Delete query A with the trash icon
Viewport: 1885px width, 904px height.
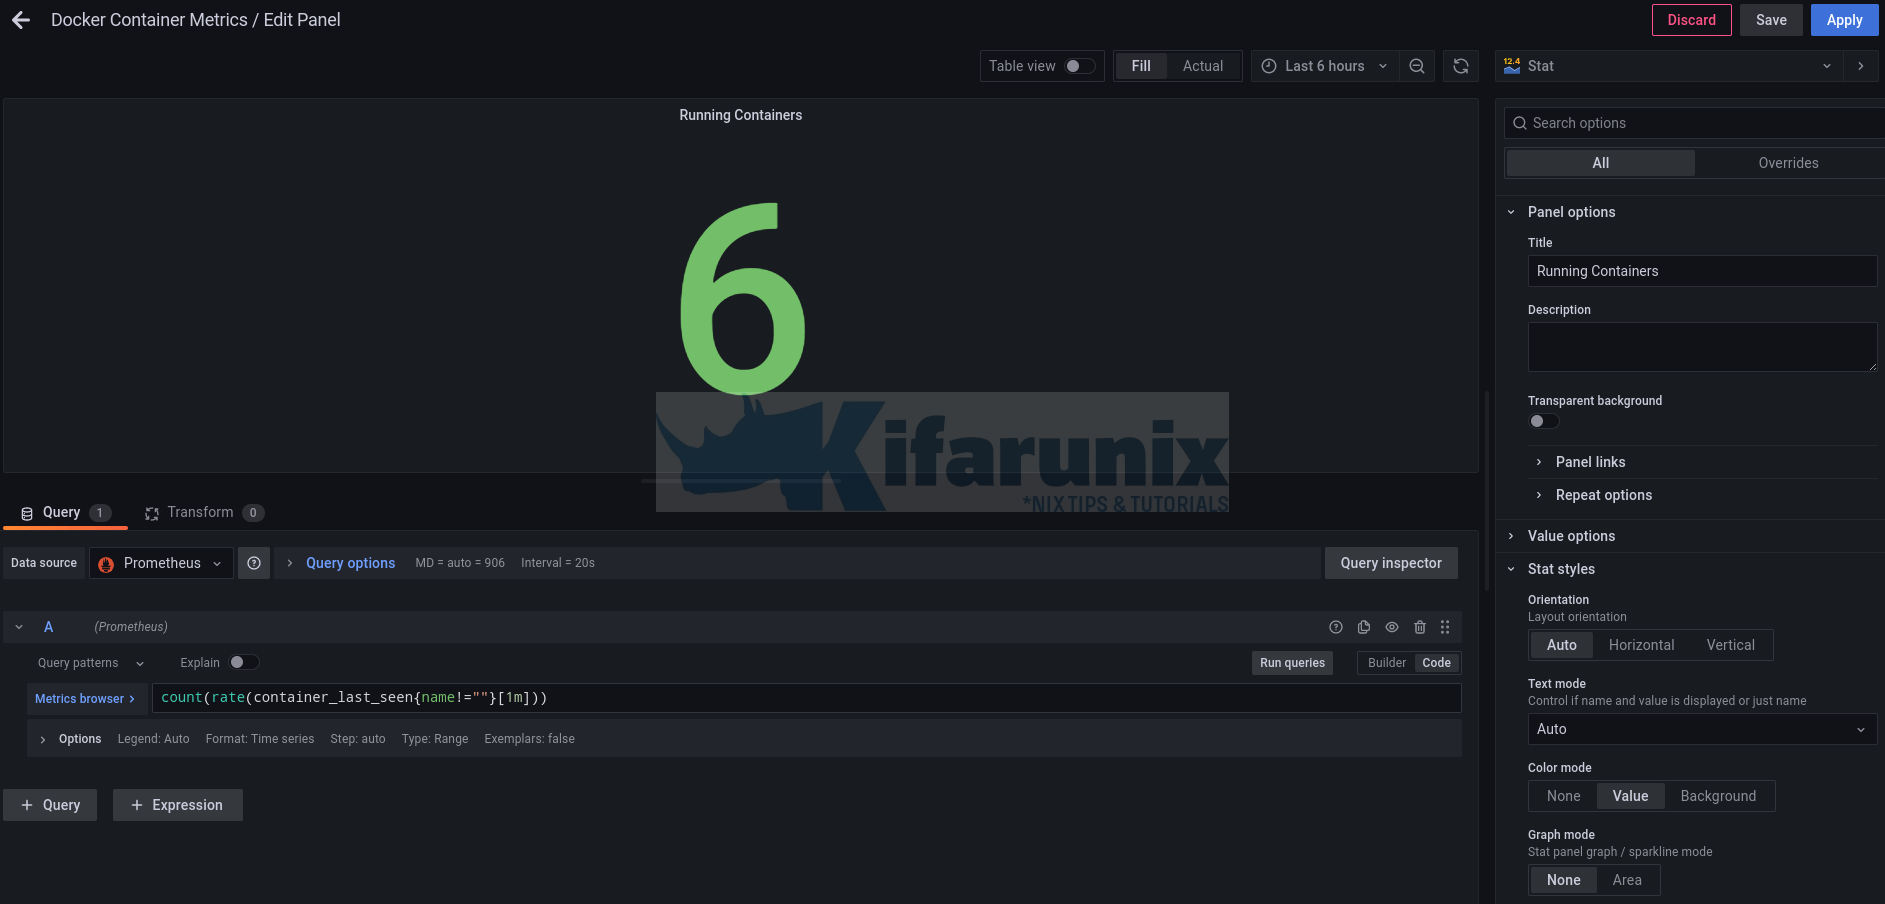(1420, 627)
